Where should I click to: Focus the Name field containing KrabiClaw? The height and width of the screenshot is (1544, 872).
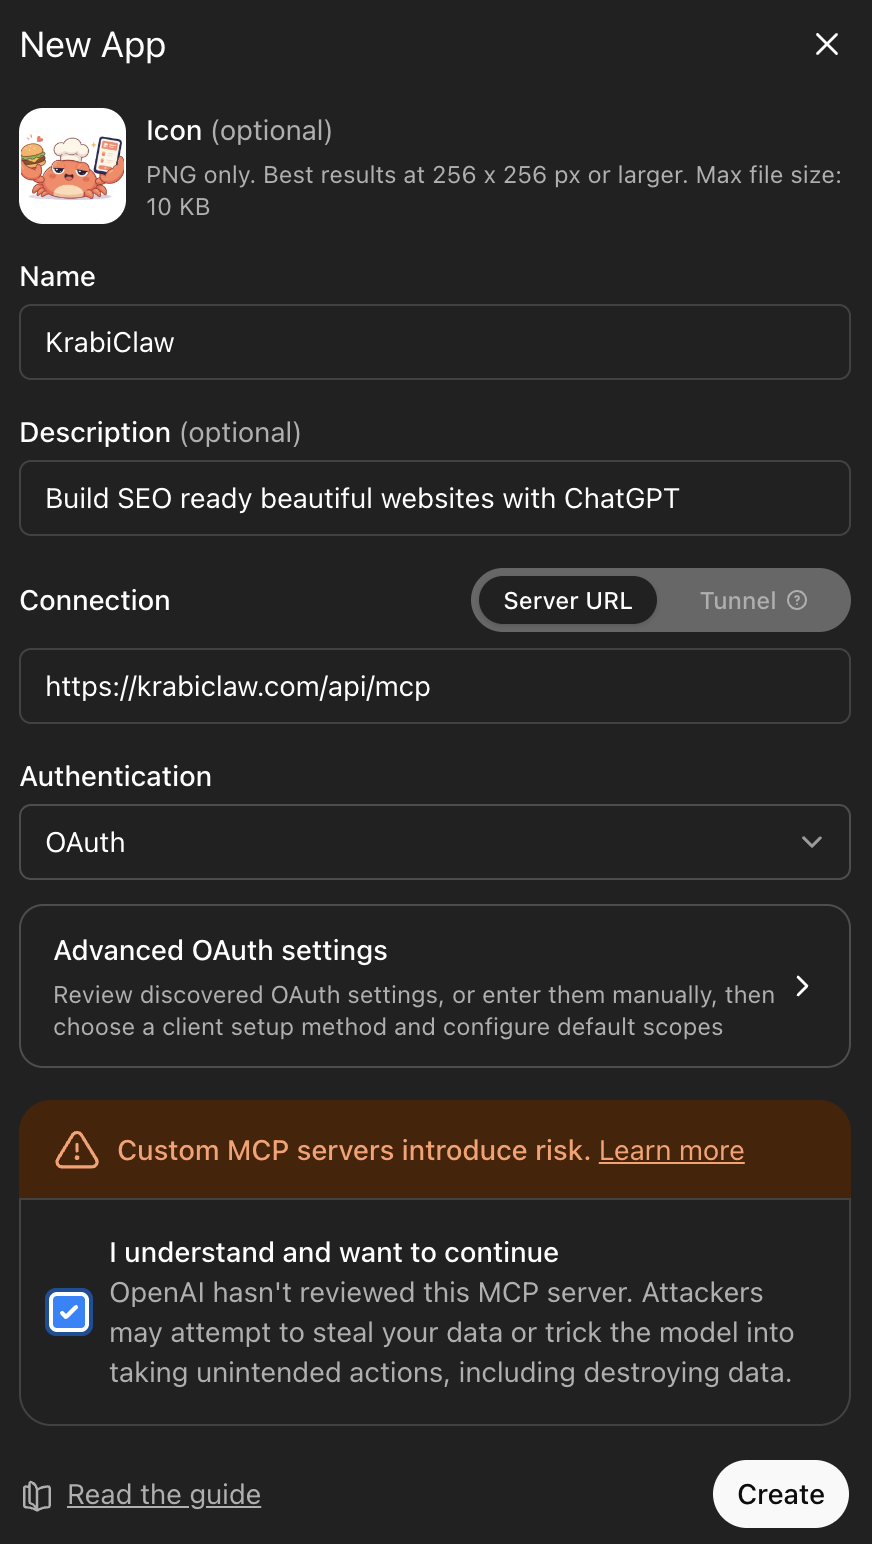pos(435,342)
